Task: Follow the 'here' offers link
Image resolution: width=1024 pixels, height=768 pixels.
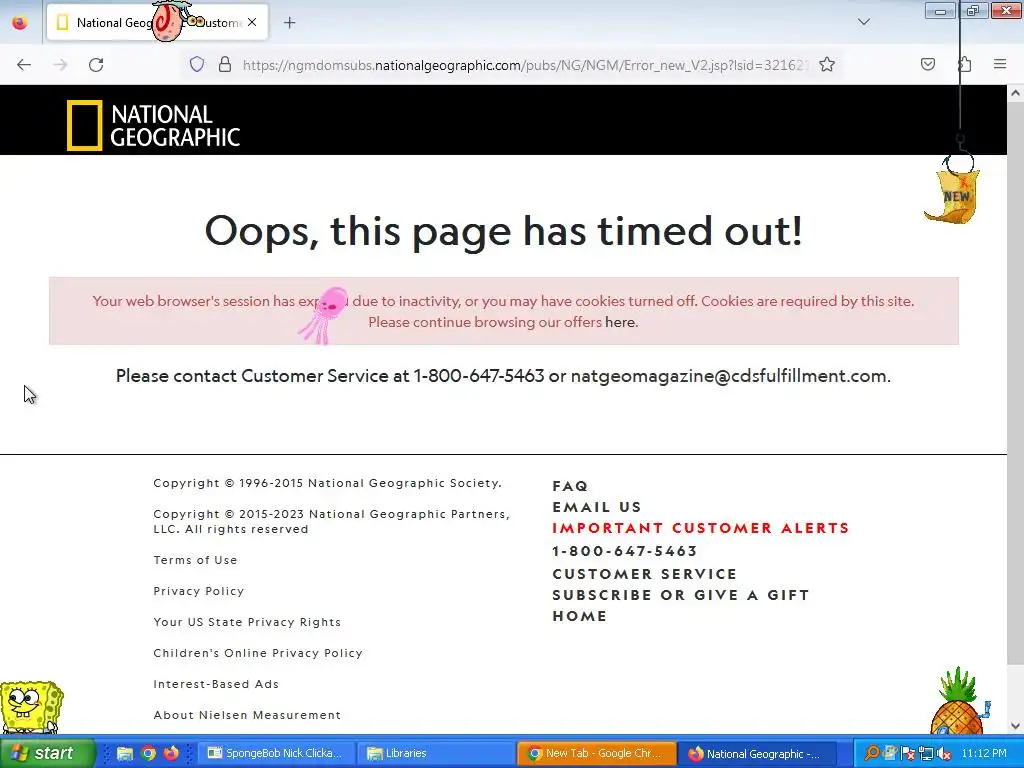Action: coord(620,322)
